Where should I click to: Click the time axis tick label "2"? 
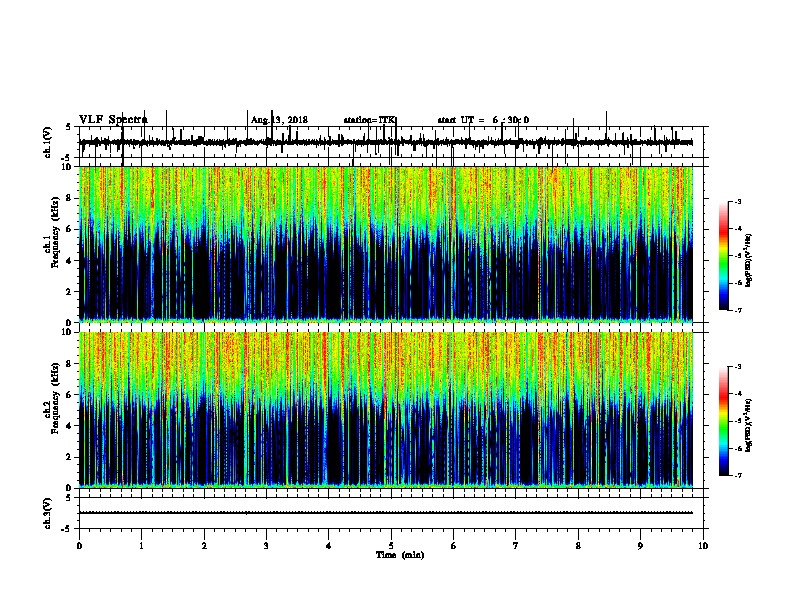204,546
